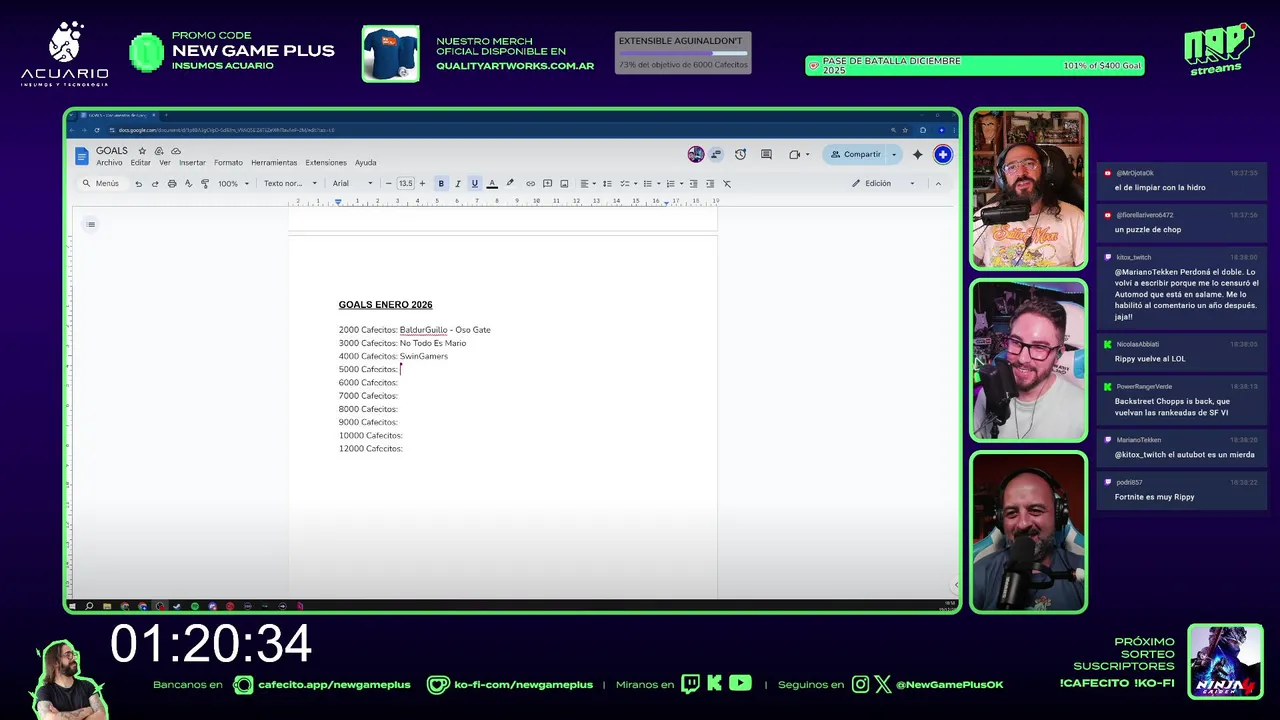Viewport: 1280px width, 720px height.
Task: Open the Insertar menu
Action: pyautogui.click(x=192, y=163)
